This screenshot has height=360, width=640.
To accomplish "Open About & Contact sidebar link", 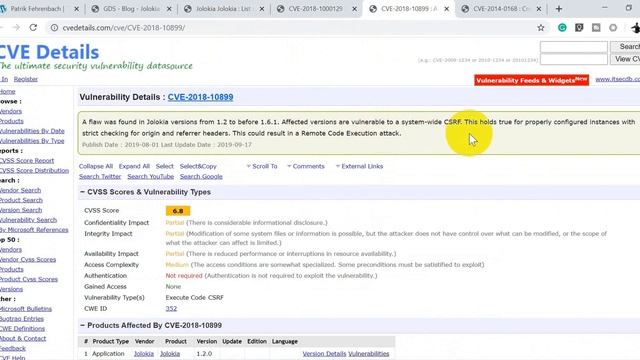I will click(23, 338).
